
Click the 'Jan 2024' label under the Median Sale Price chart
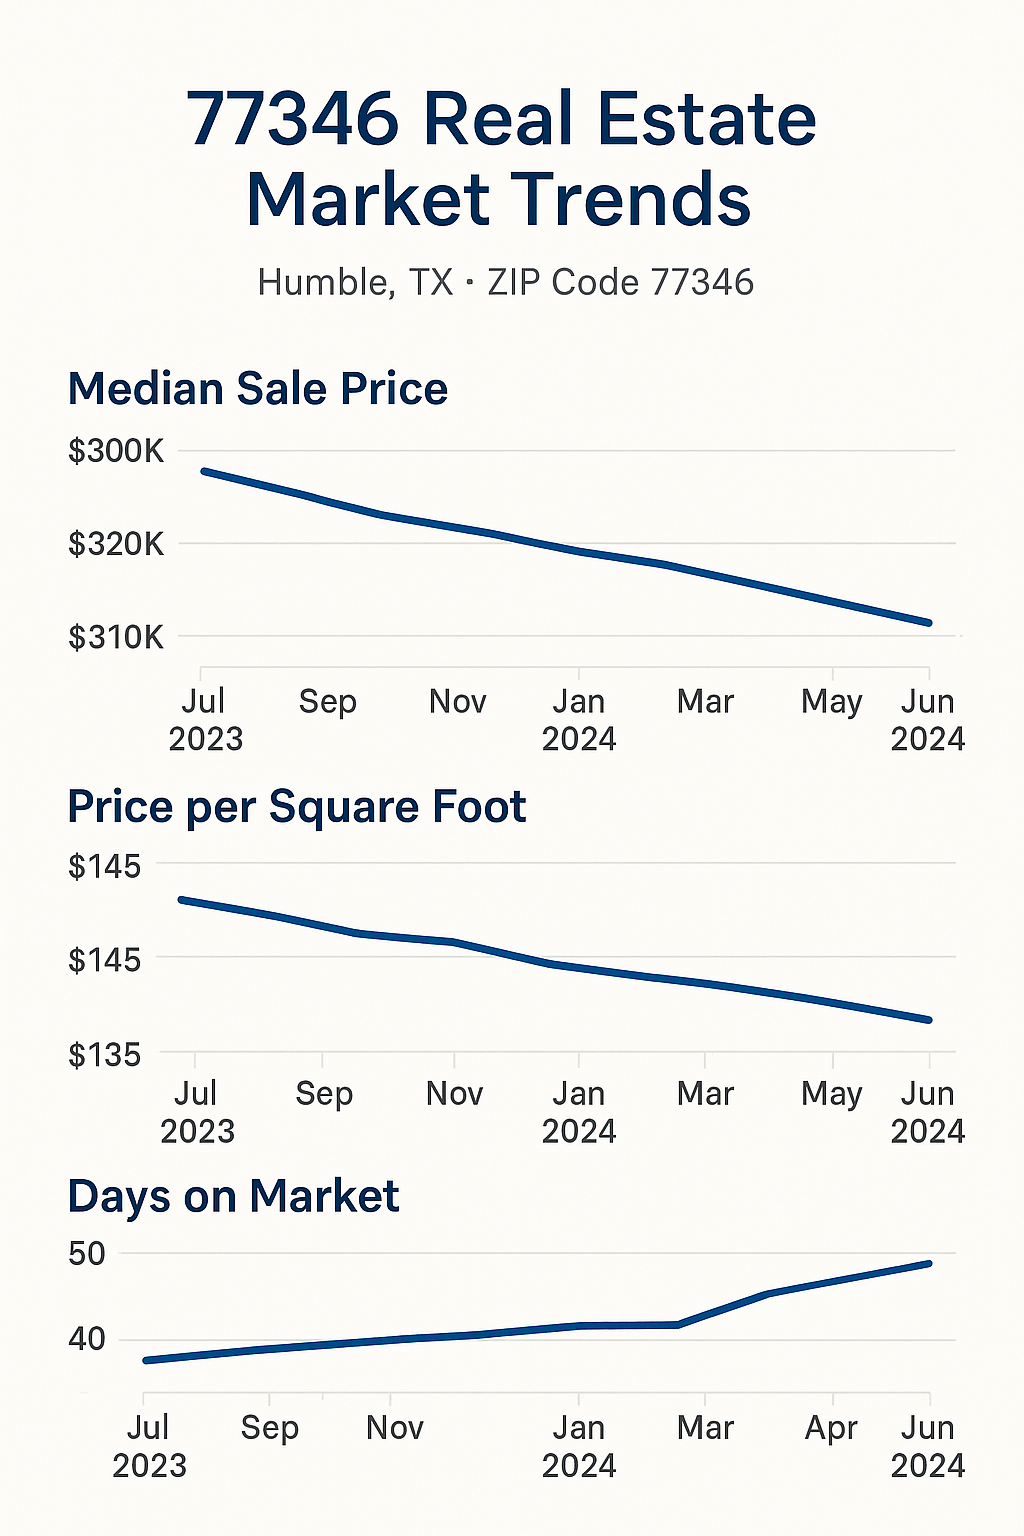coord(579,720)
